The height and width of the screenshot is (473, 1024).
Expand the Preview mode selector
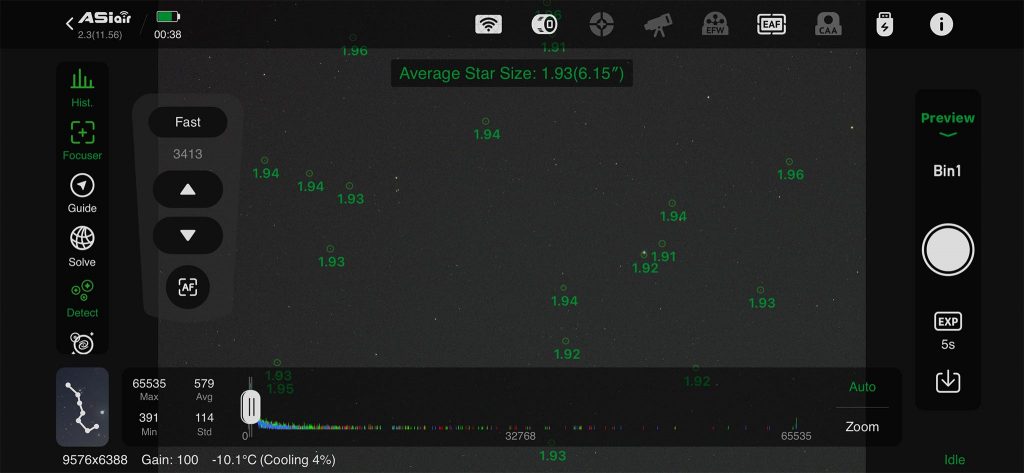tap(947, 124)
